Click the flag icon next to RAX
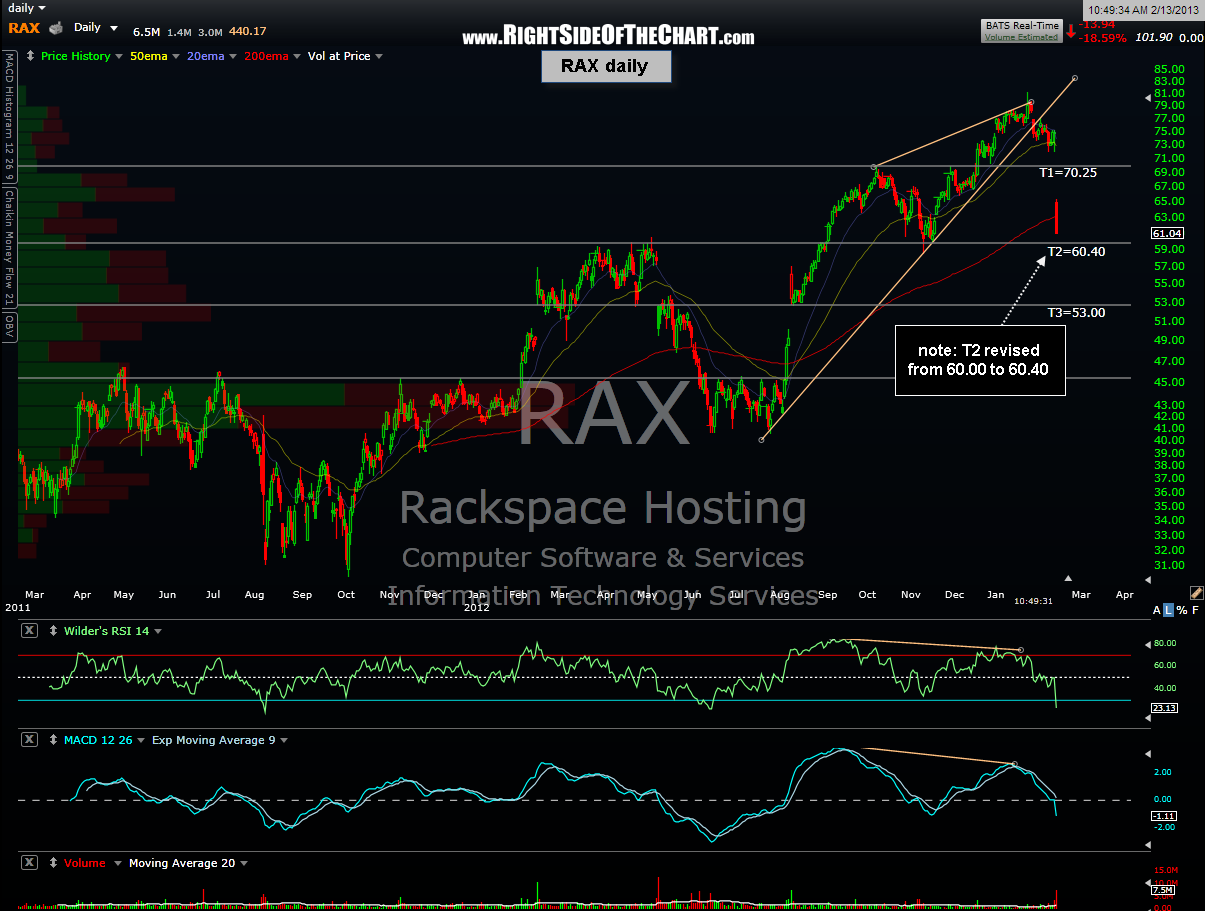 click(58, 28)
